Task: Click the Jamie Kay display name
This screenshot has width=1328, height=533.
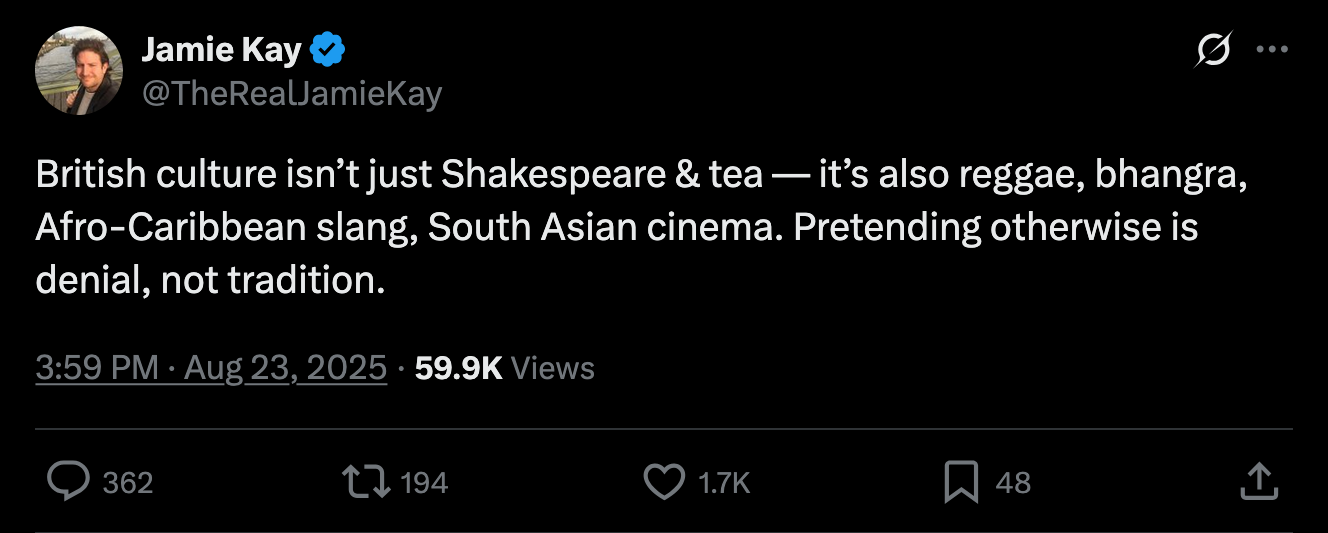Action: (221, 47)
